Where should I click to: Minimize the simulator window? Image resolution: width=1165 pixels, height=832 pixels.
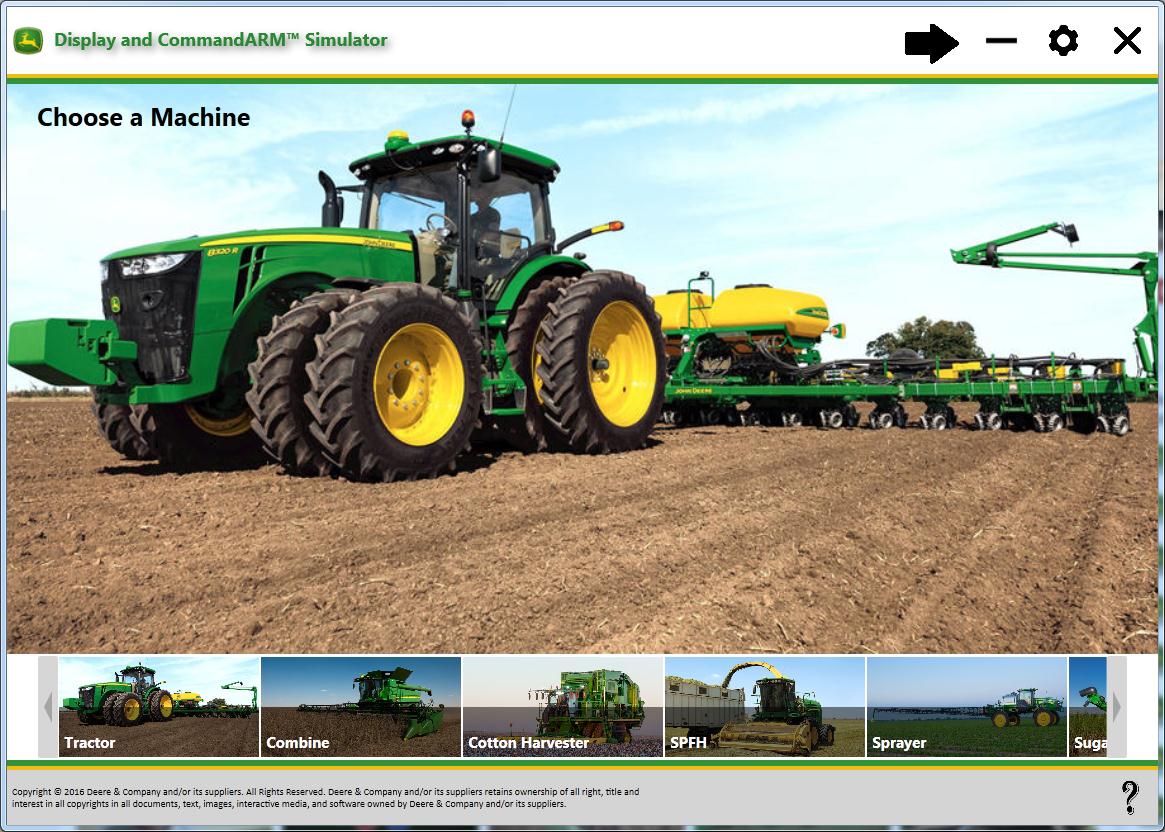coord(1001,41)
